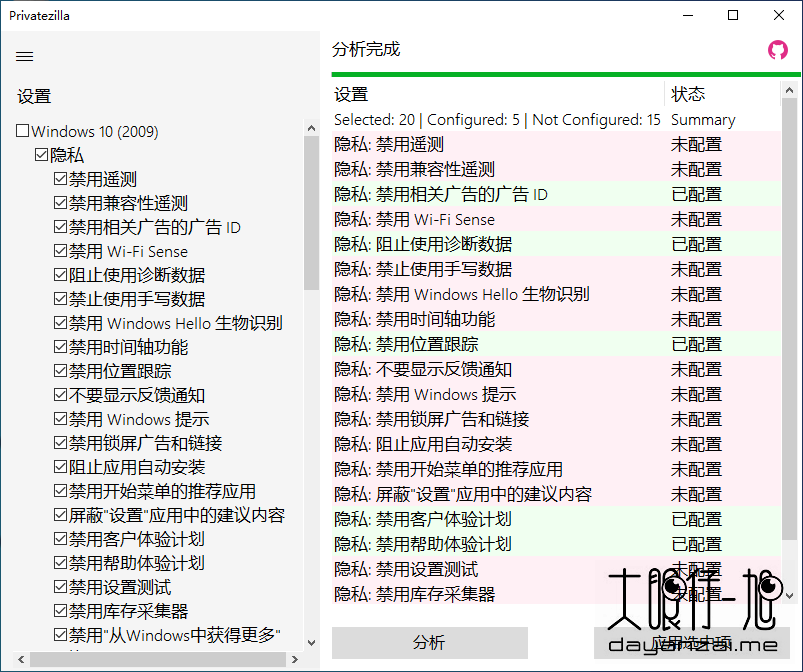803x672 pixels.
Task: Select result row 隐私: 禁用帮助体验计划
Action: pyautogui.click(x=556, y=544)
